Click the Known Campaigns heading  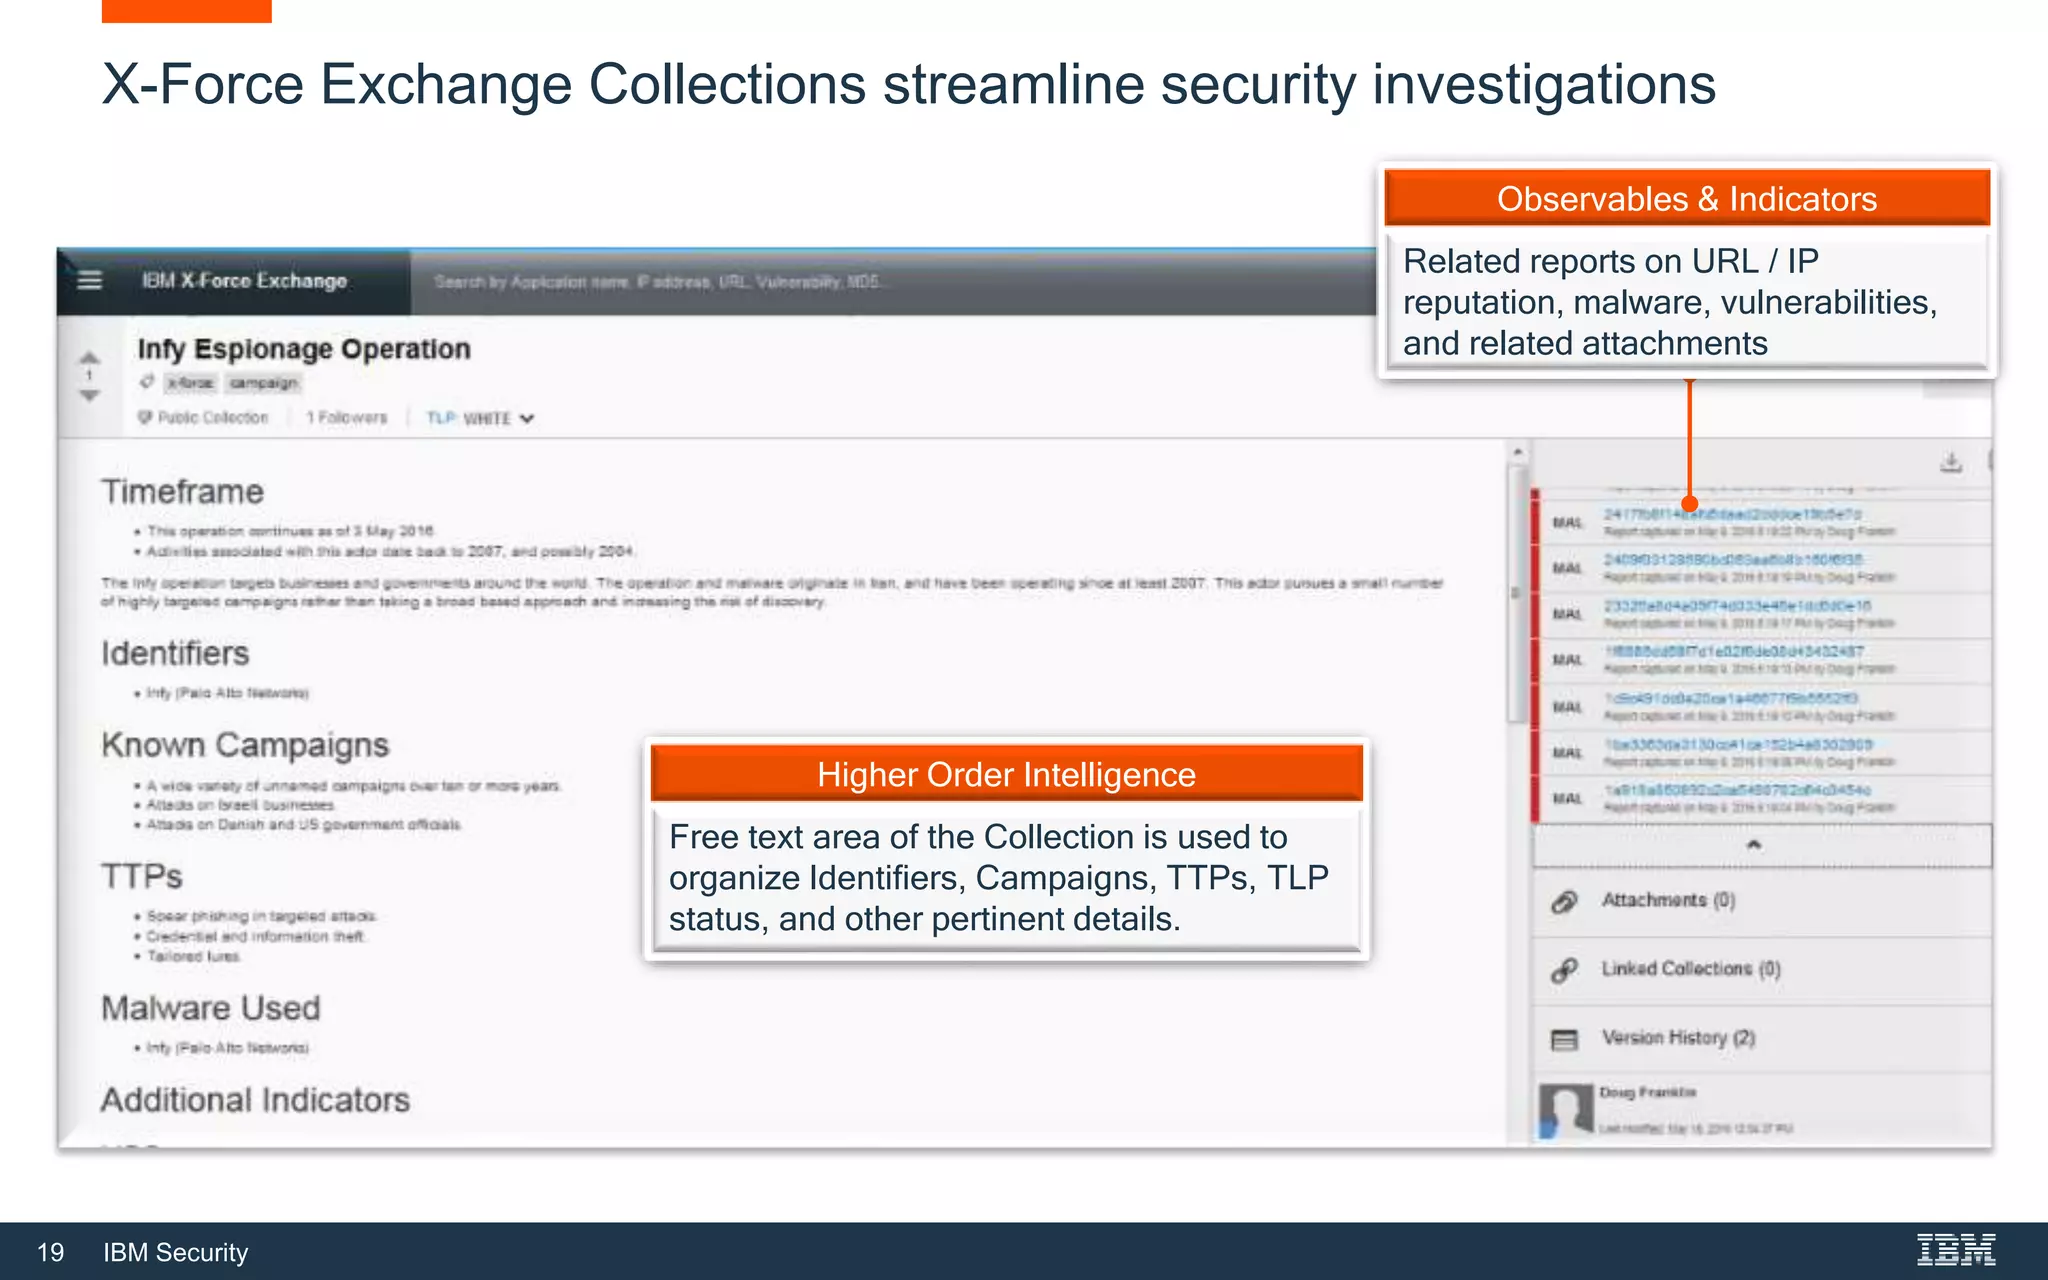[x=245, y=745]
